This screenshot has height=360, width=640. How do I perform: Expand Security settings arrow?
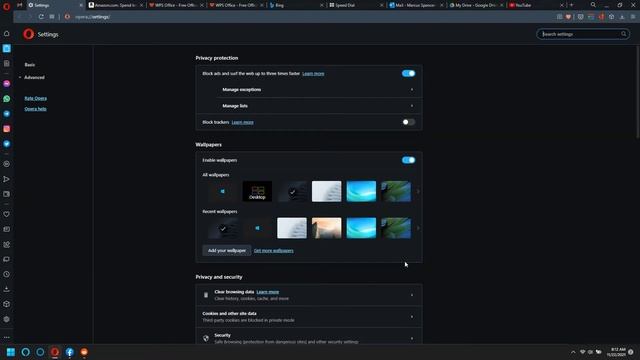tap(411, 338)
